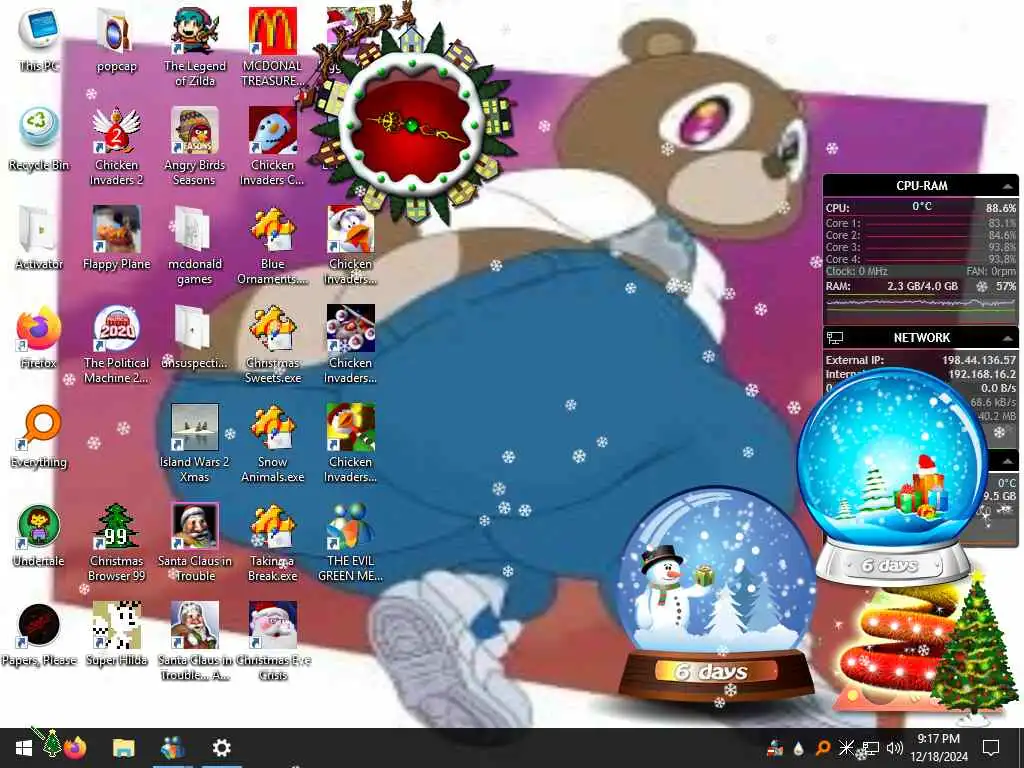The width and height of the screenshot is (1024, 768).
Task: Open the Windows Start menu
Action: [24, 748]
